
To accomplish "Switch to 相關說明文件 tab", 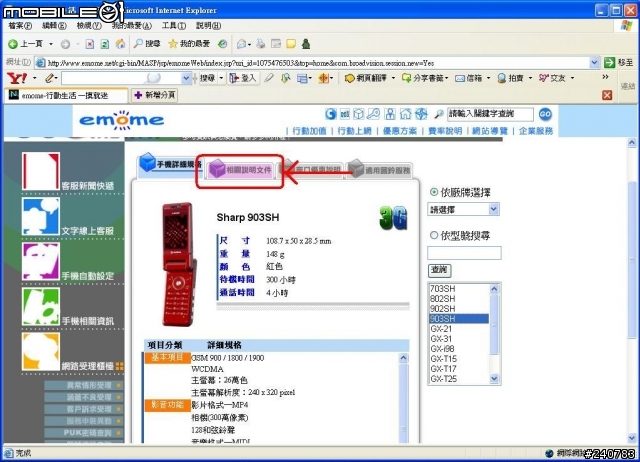I will pyautogui.click(x=240, y=170).
